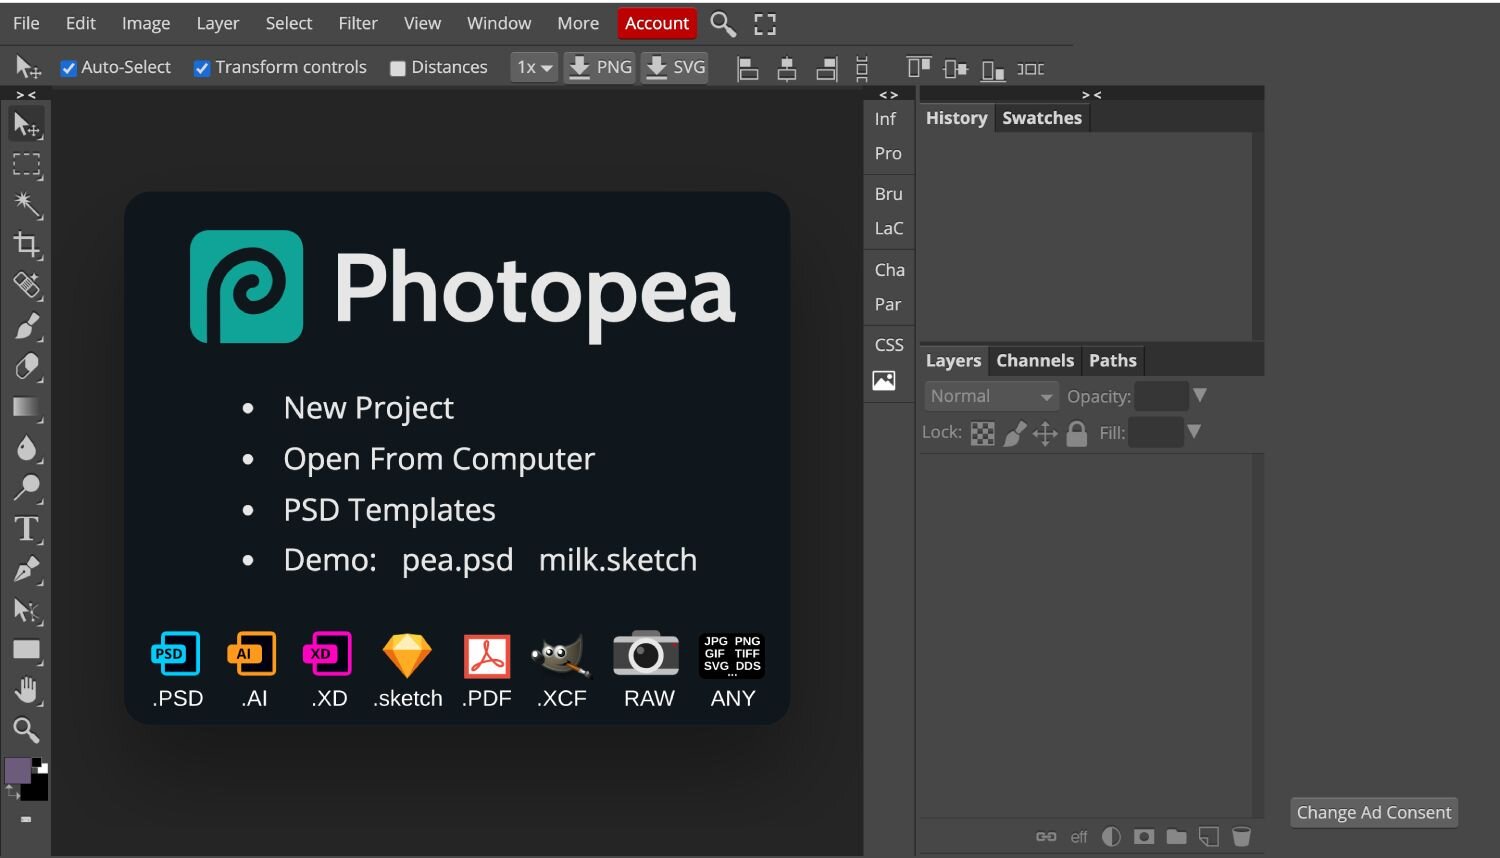The image size is (1500, 858).
Task: Collapse the left toolbox with arrows
Action: click(26, 95)
